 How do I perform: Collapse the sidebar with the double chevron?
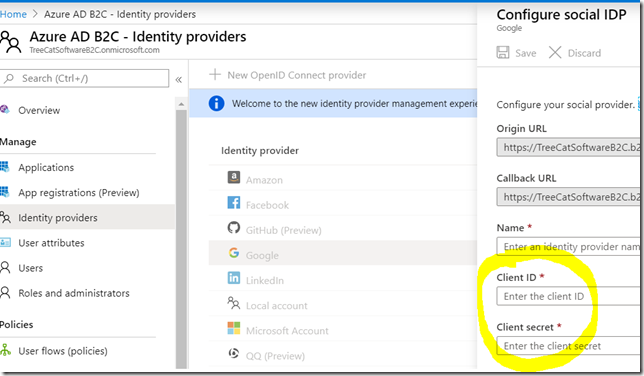pyautogui.click(x=179, y=80)
